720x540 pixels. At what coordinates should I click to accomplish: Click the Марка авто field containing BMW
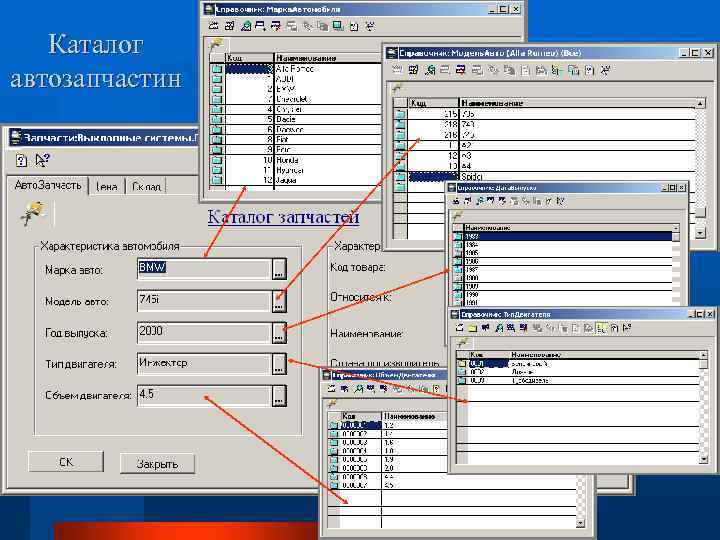(x=203, y=269)
